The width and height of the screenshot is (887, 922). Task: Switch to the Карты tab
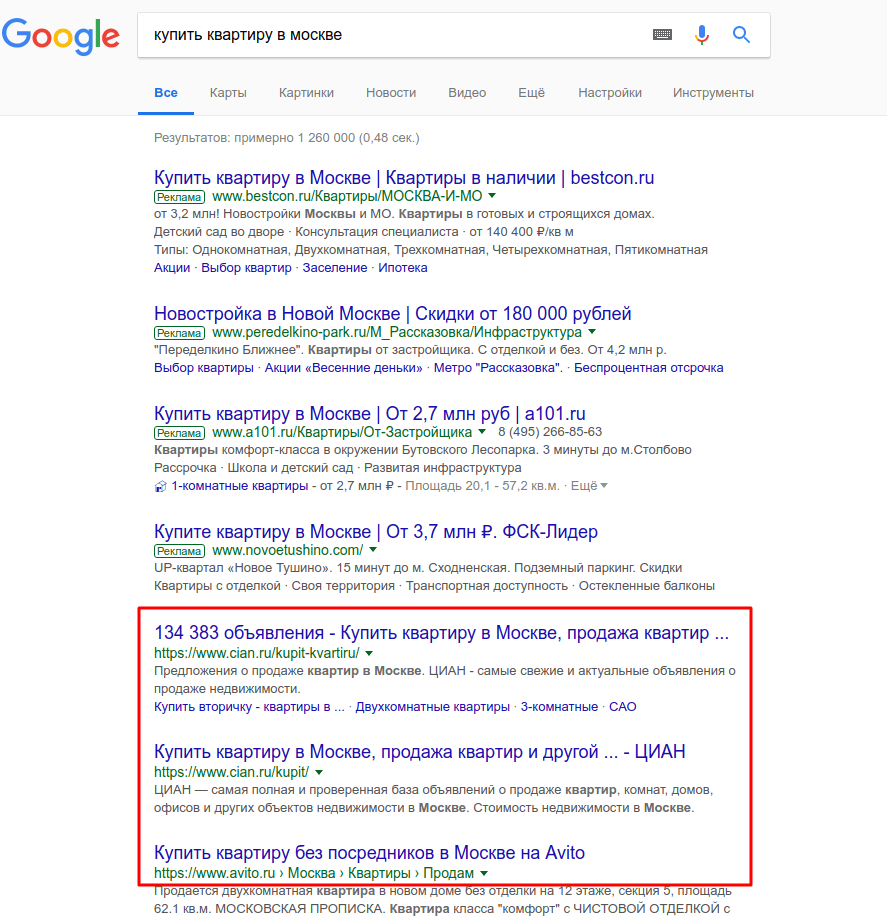click(228, 92)
